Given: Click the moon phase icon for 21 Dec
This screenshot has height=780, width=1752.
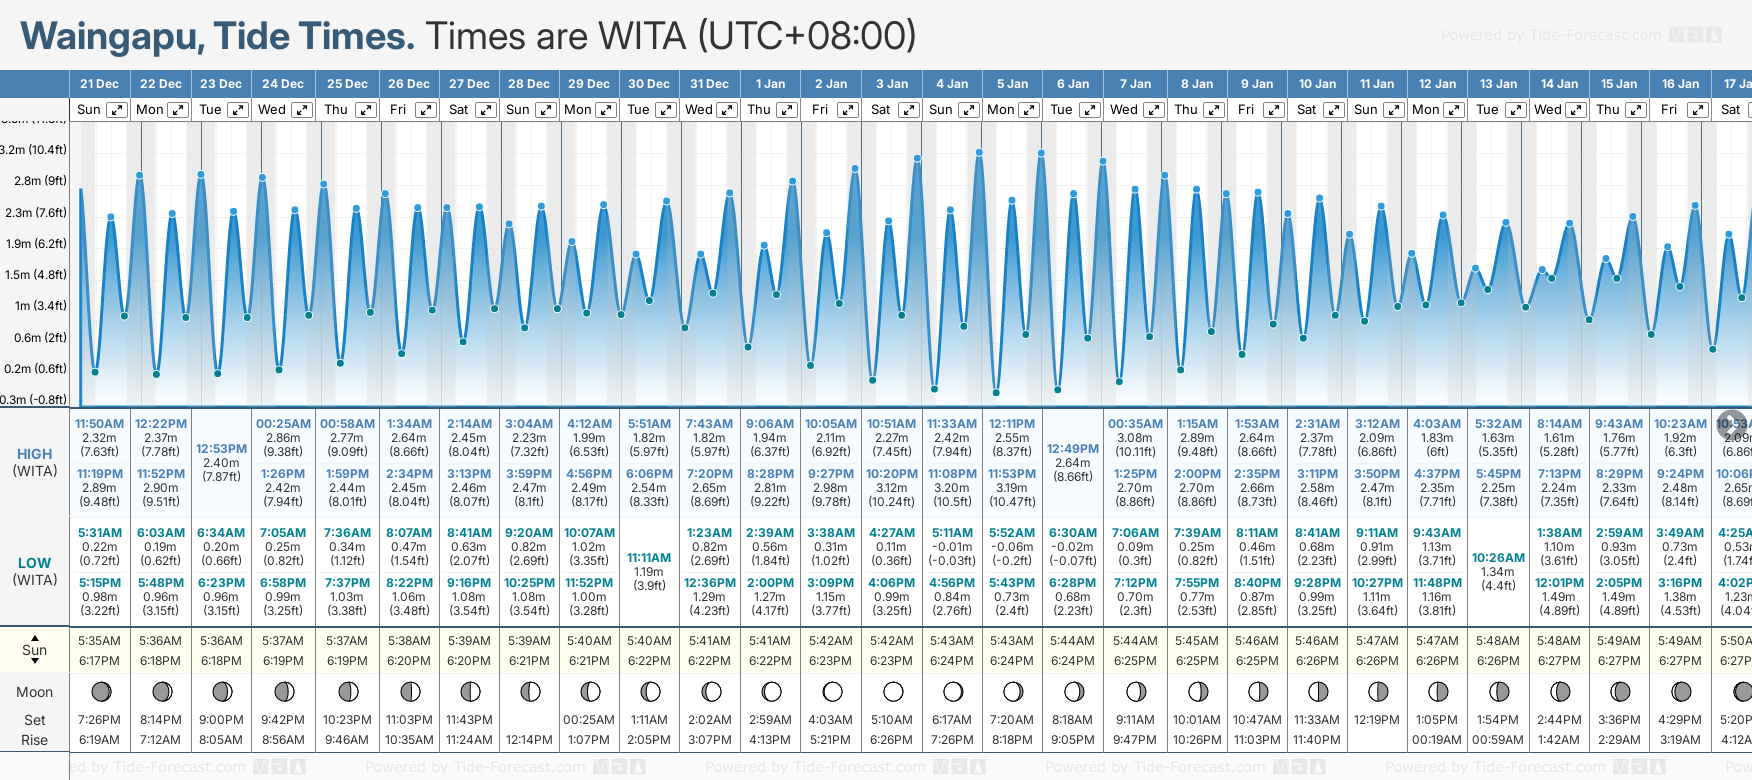Looking at the screenshot, I should click(101, 691).
